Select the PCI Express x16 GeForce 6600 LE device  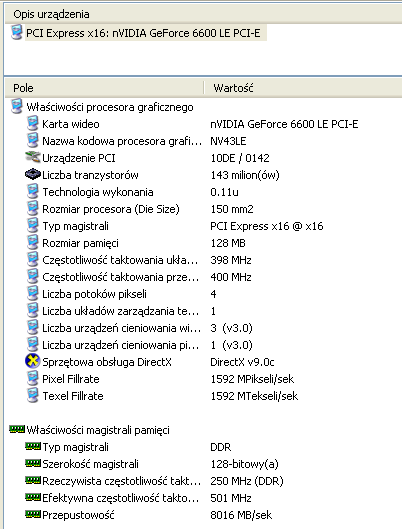coord(143,33)
